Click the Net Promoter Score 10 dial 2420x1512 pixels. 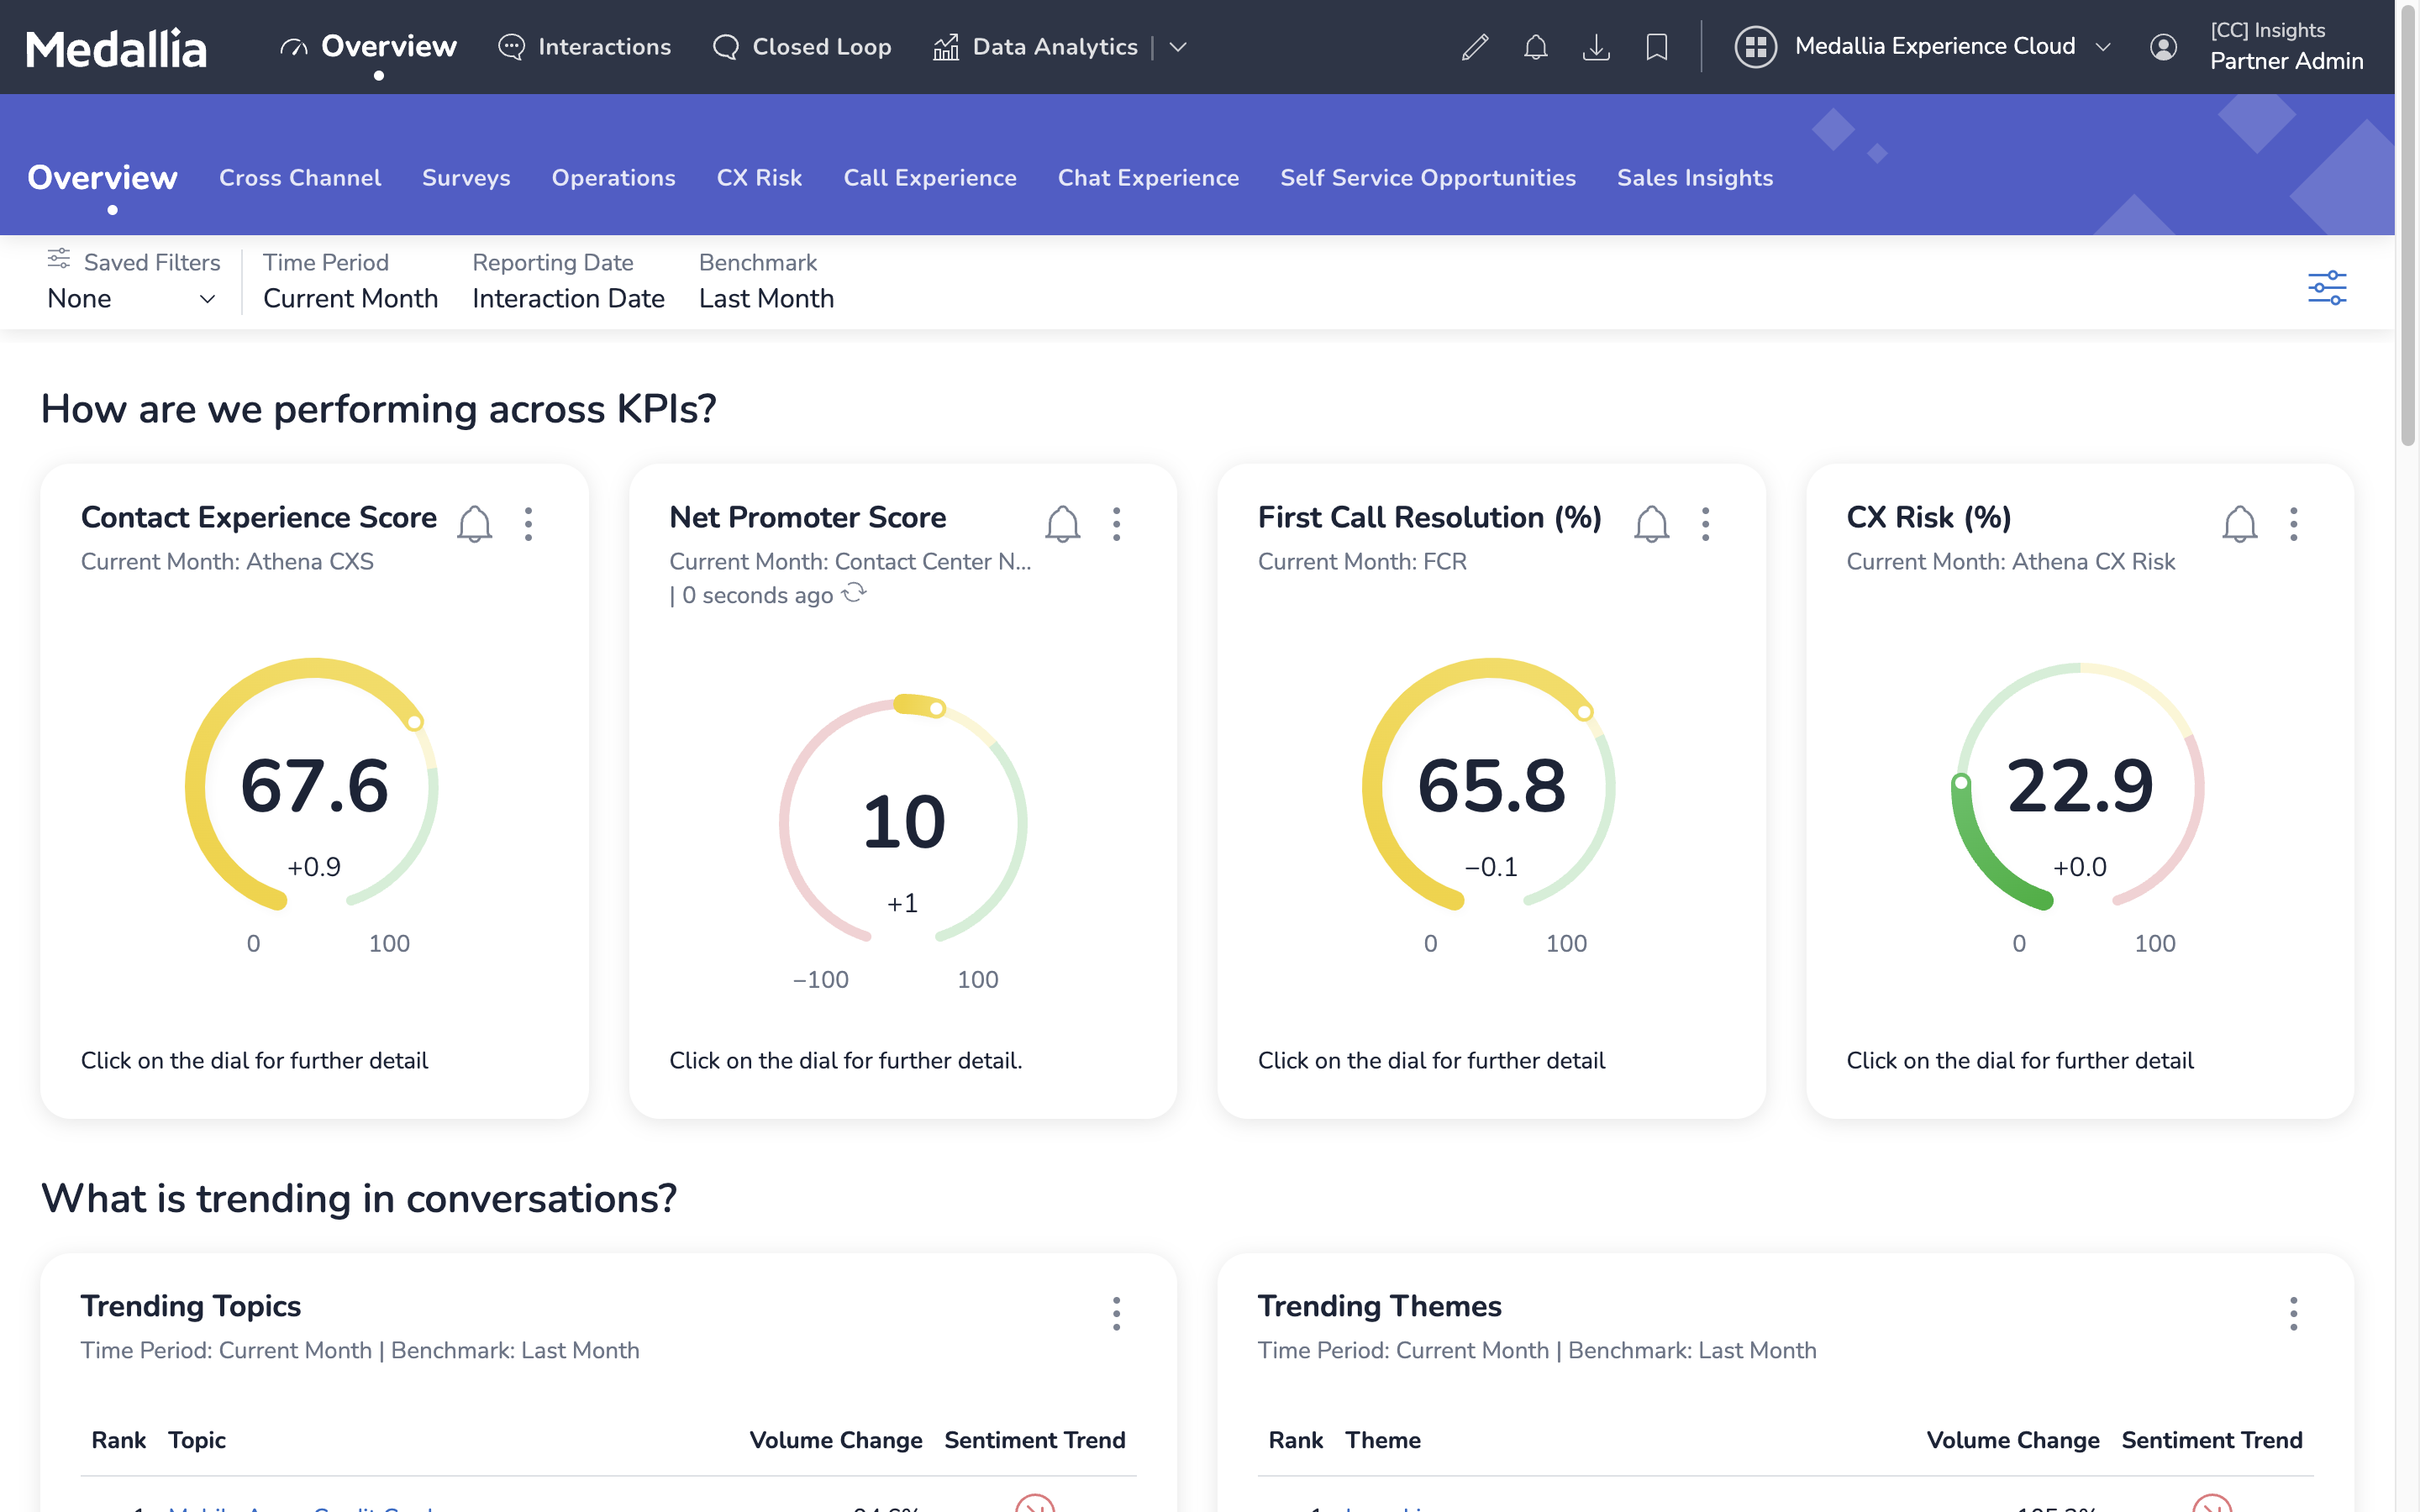903,820
